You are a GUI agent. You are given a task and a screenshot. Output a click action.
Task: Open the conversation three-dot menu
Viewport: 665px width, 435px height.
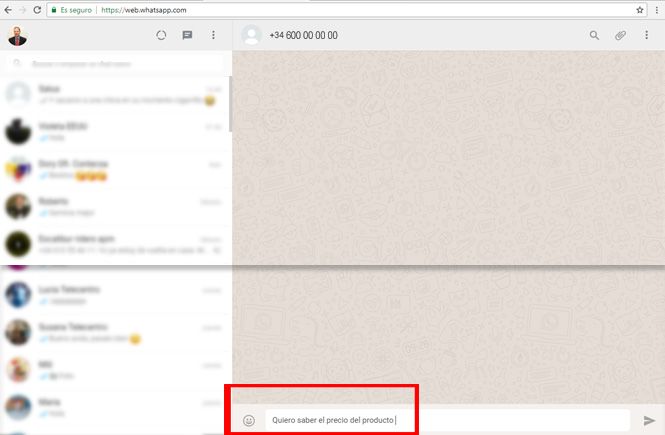646,35
